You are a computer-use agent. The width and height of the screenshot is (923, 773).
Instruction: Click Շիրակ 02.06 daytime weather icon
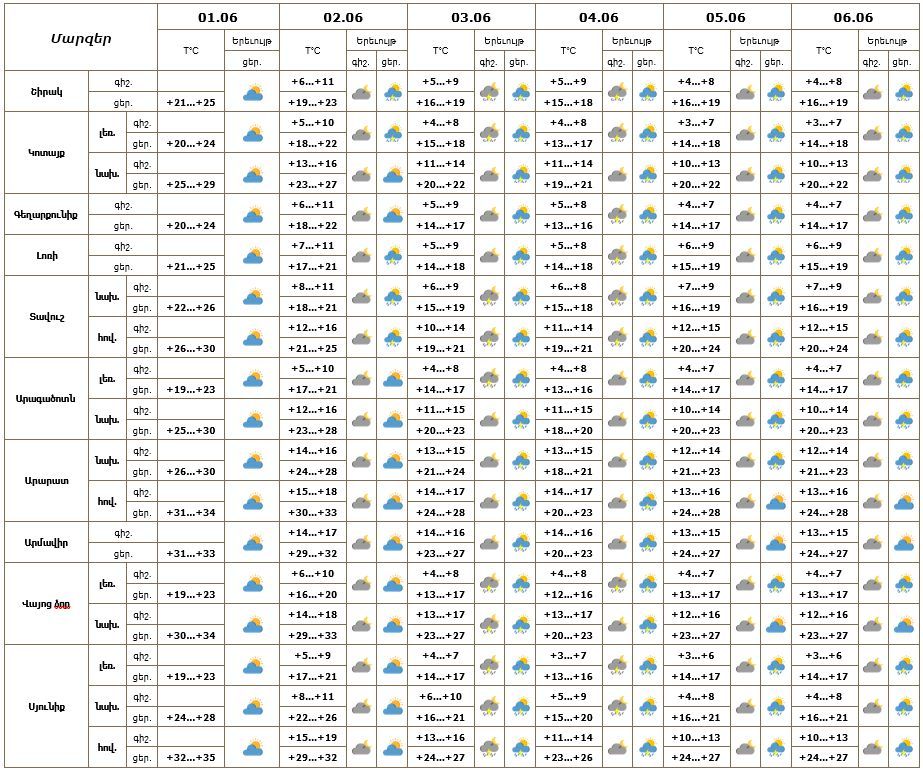tap(393, 93)
